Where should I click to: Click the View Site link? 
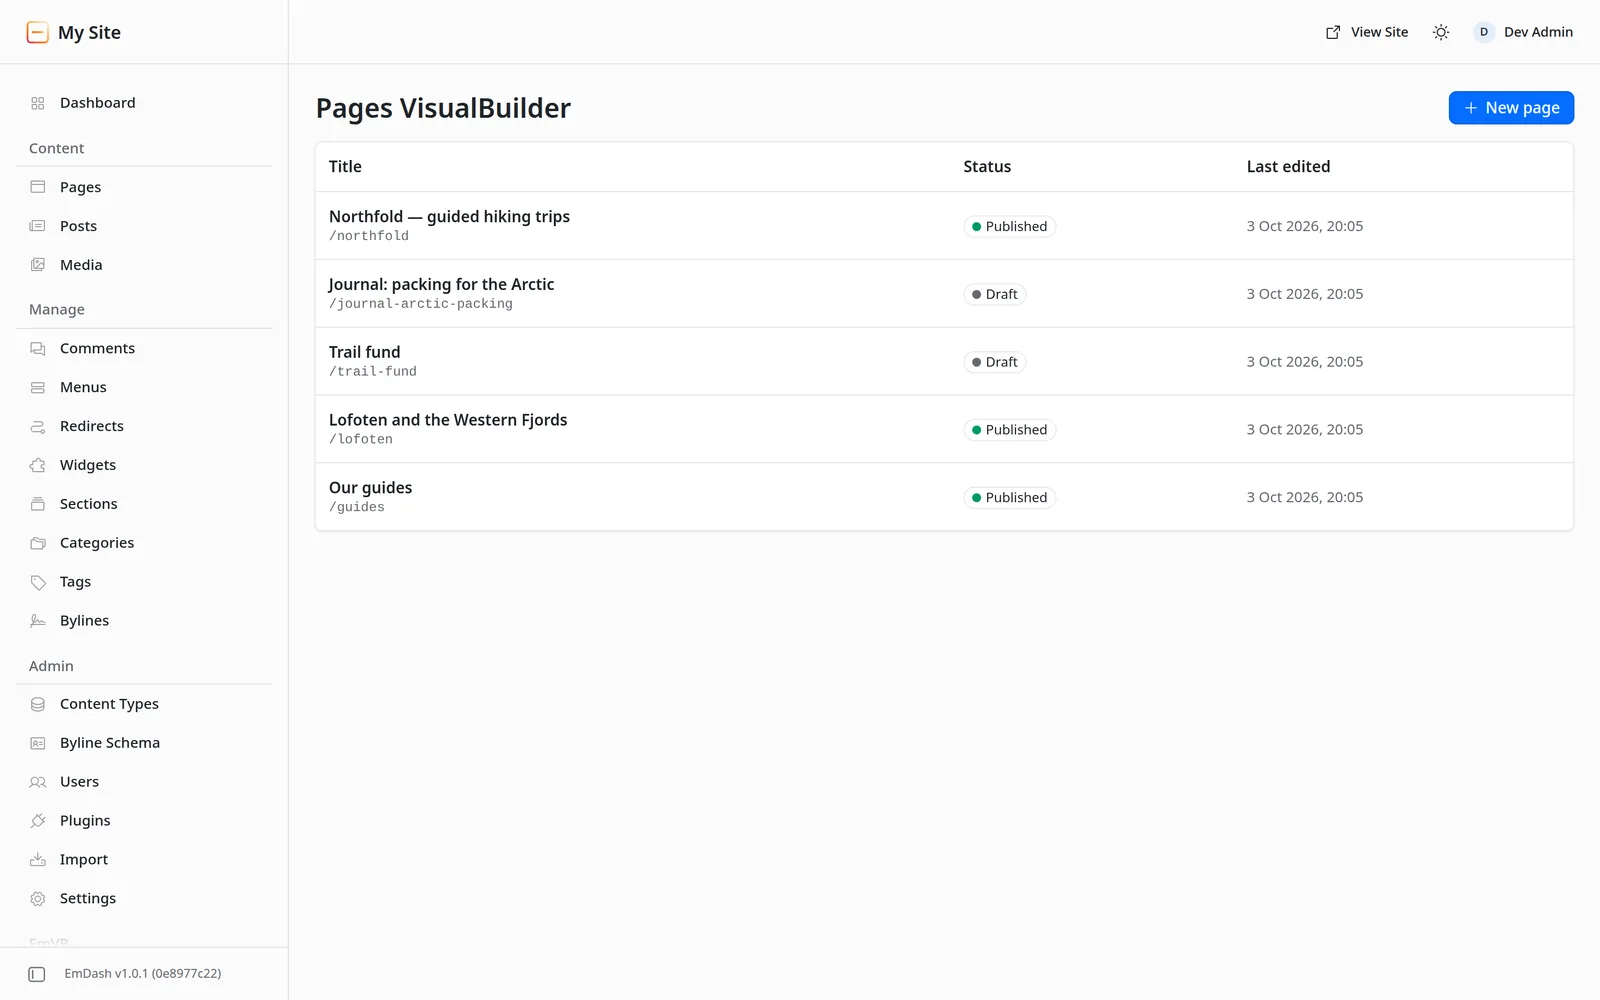point(1367,32)
